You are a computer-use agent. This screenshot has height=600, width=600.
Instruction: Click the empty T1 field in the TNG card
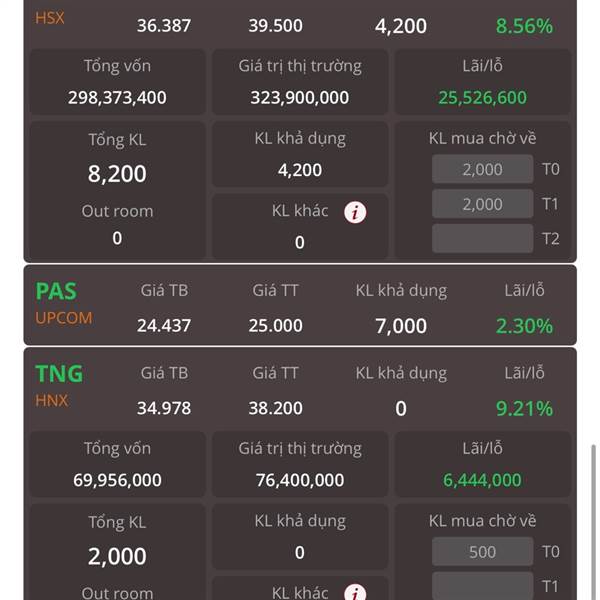pyautogui.click(x=482, y=586)
